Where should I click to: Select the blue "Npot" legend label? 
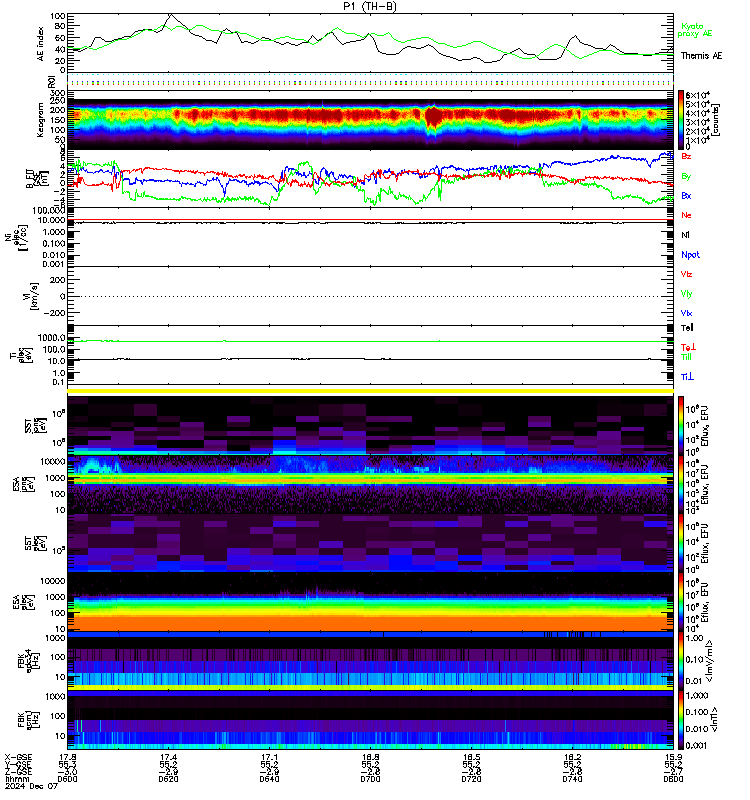(690, 255)
